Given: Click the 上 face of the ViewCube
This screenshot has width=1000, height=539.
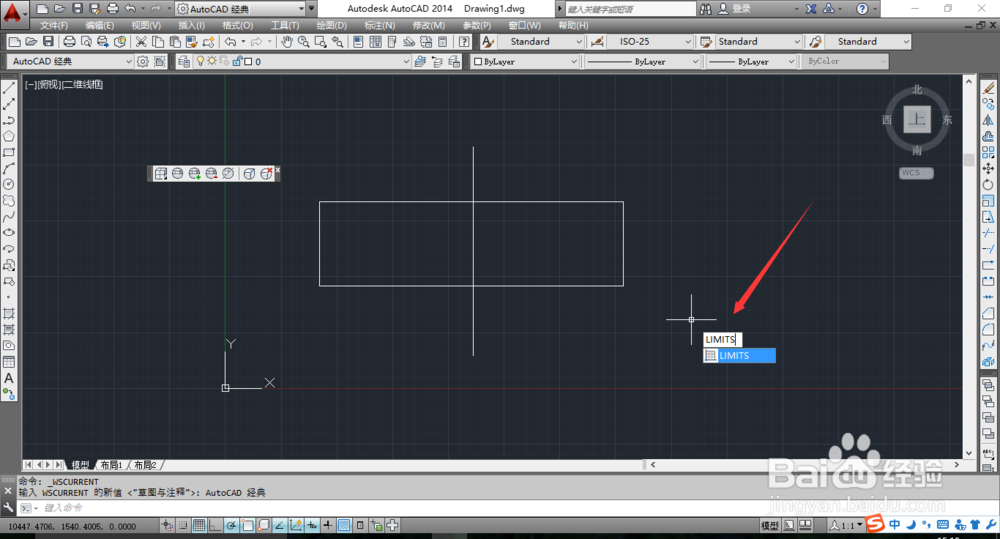Looking at the screenshot, I should [x=916, y=119].
